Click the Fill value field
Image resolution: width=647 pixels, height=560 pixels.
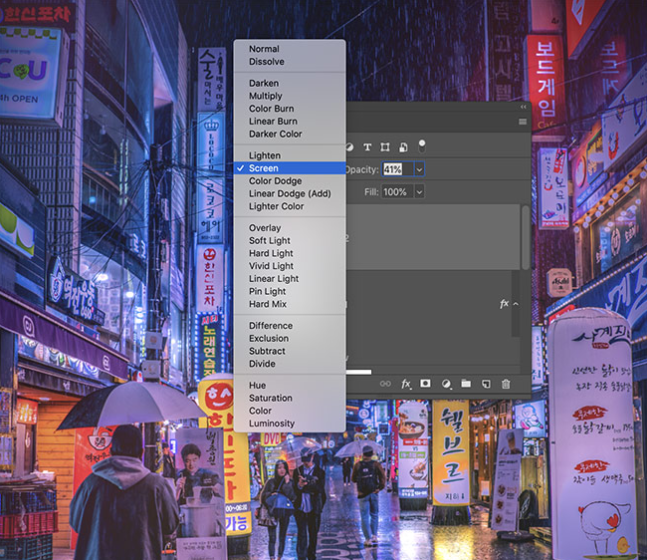[397, 192]
